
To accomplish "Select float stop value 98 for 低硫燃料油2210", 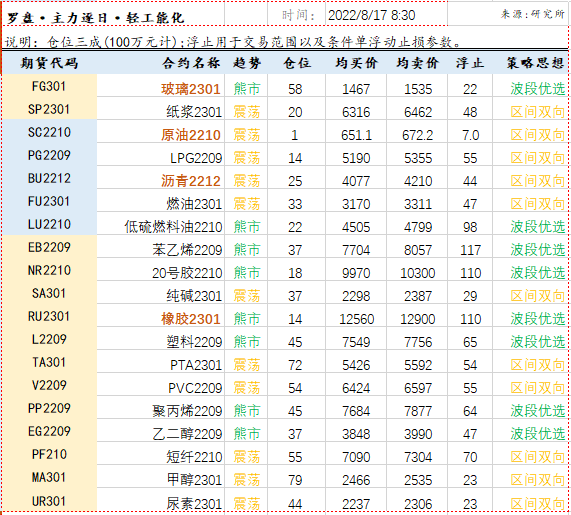I will point(470,227).
